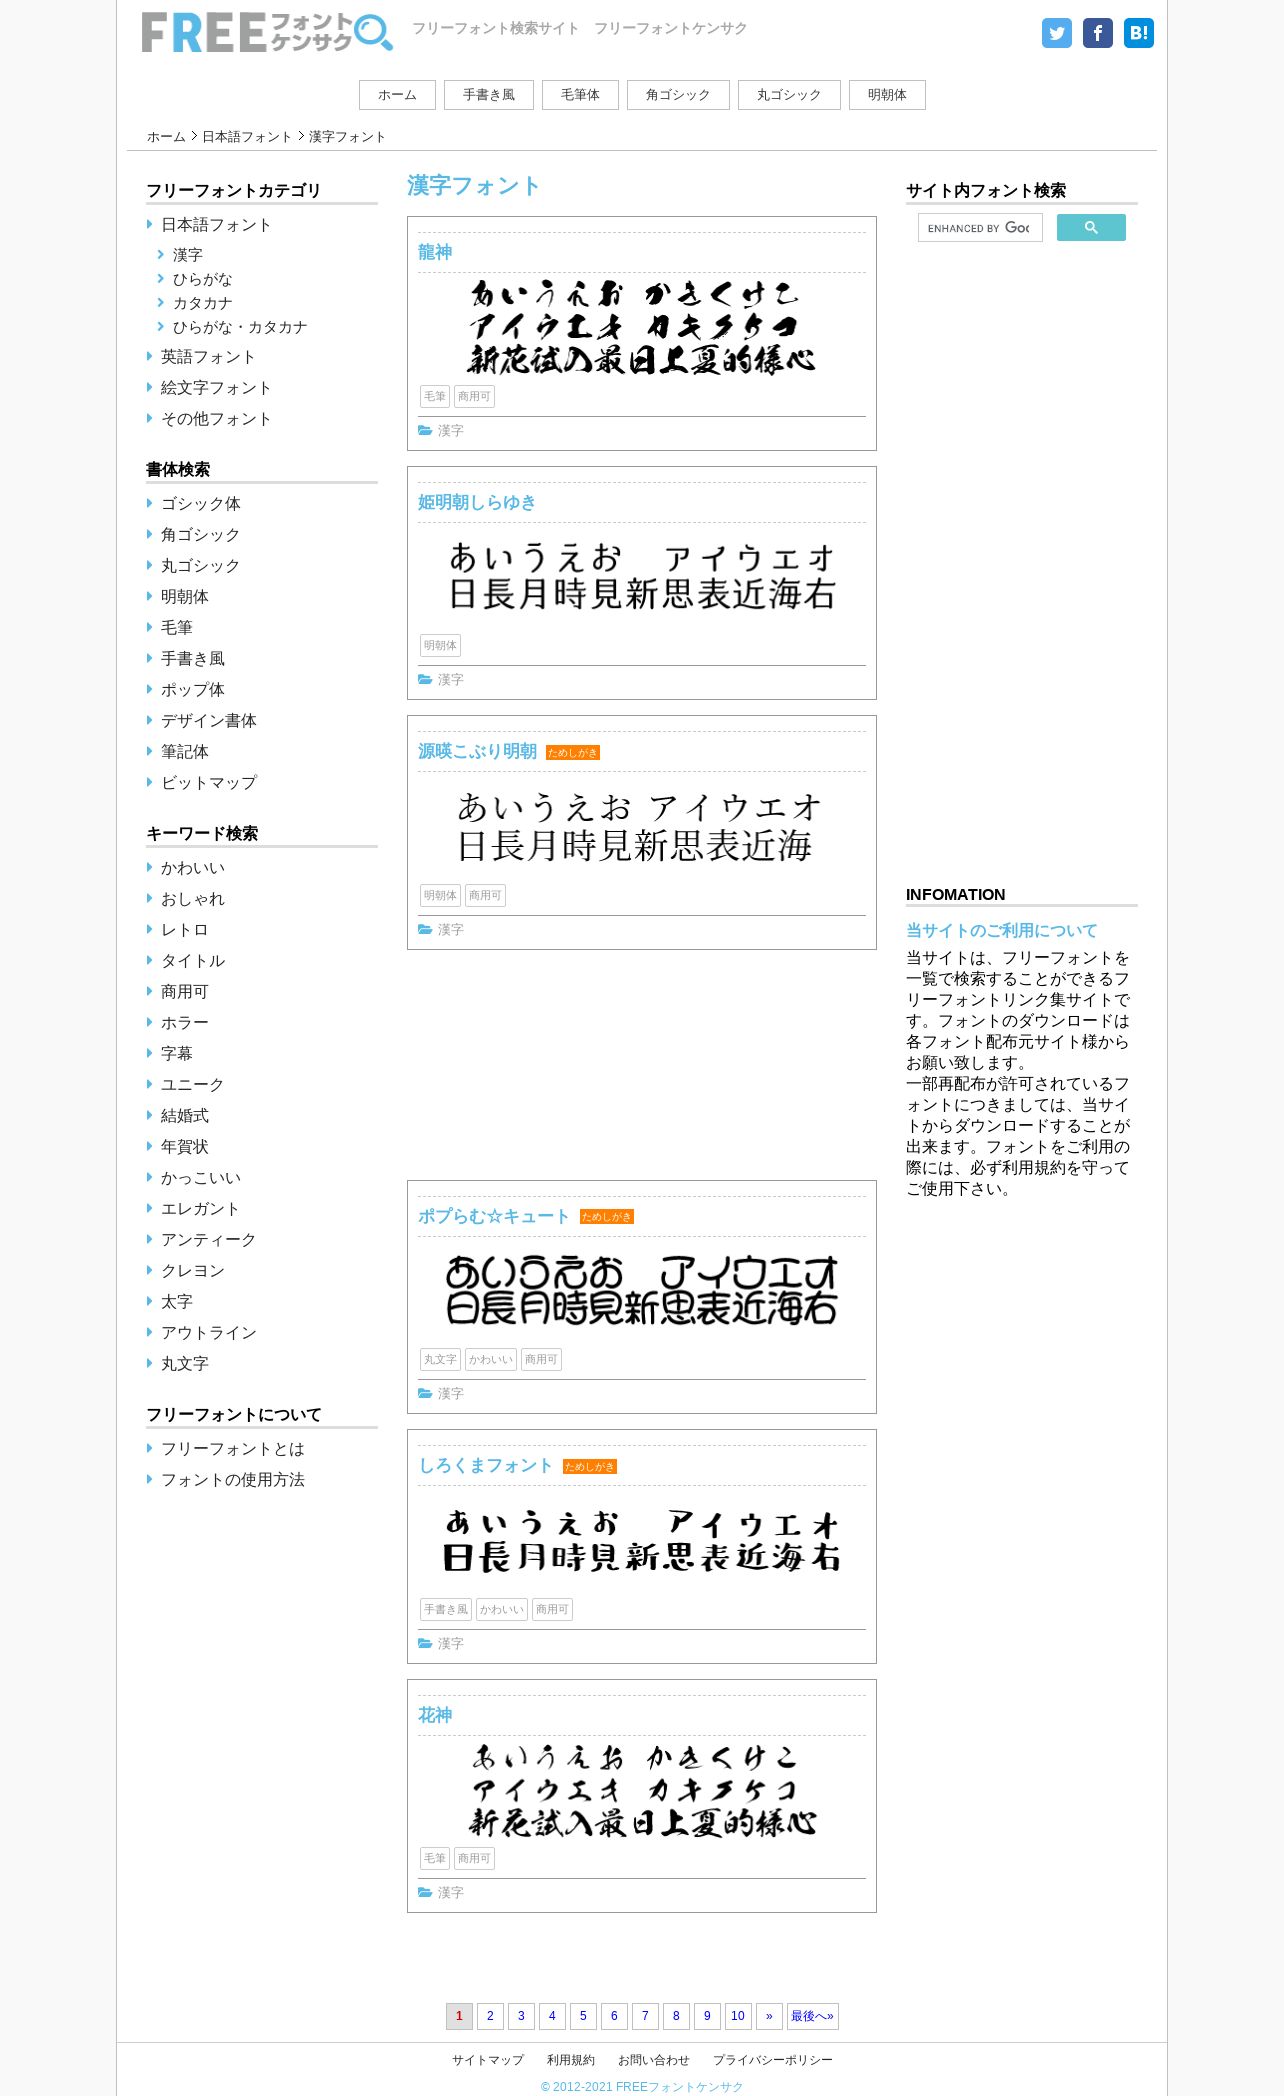Open the Hatena Bookmark B! icon
This screenshot has height=2096, width=1284.
tap(1138, 33)
